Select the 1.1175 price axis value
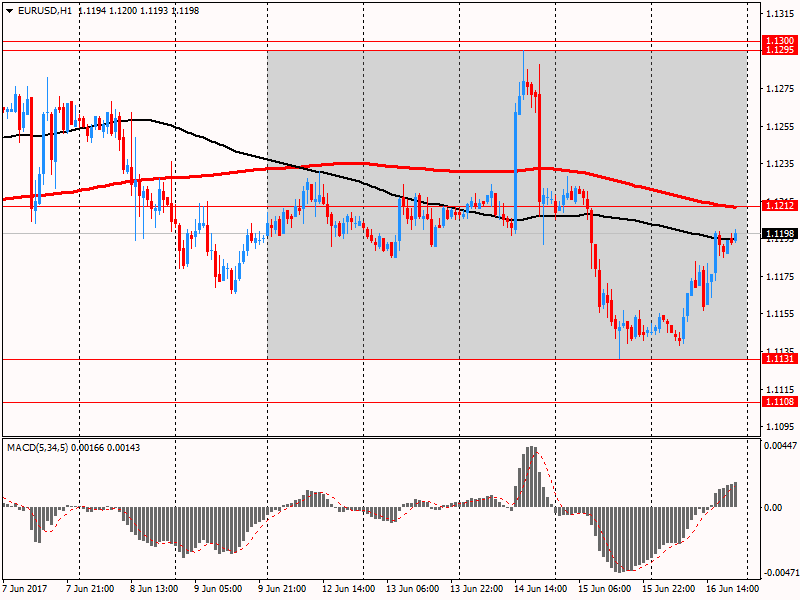The height and width of the screenshot is (600, 800). point(780,277)
